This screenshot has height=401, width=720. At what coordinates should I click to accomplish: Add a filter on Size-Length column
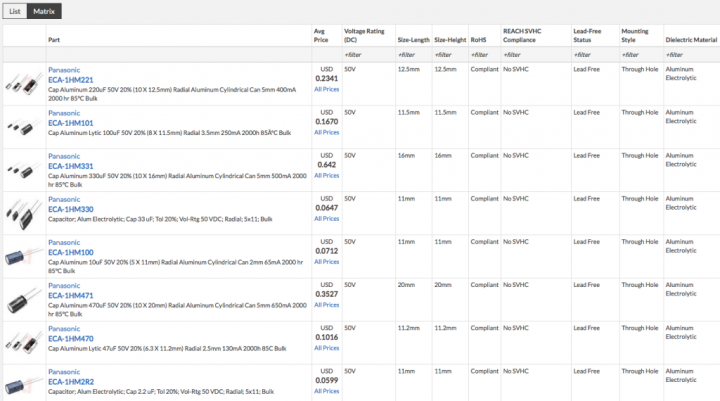point(406,55)
